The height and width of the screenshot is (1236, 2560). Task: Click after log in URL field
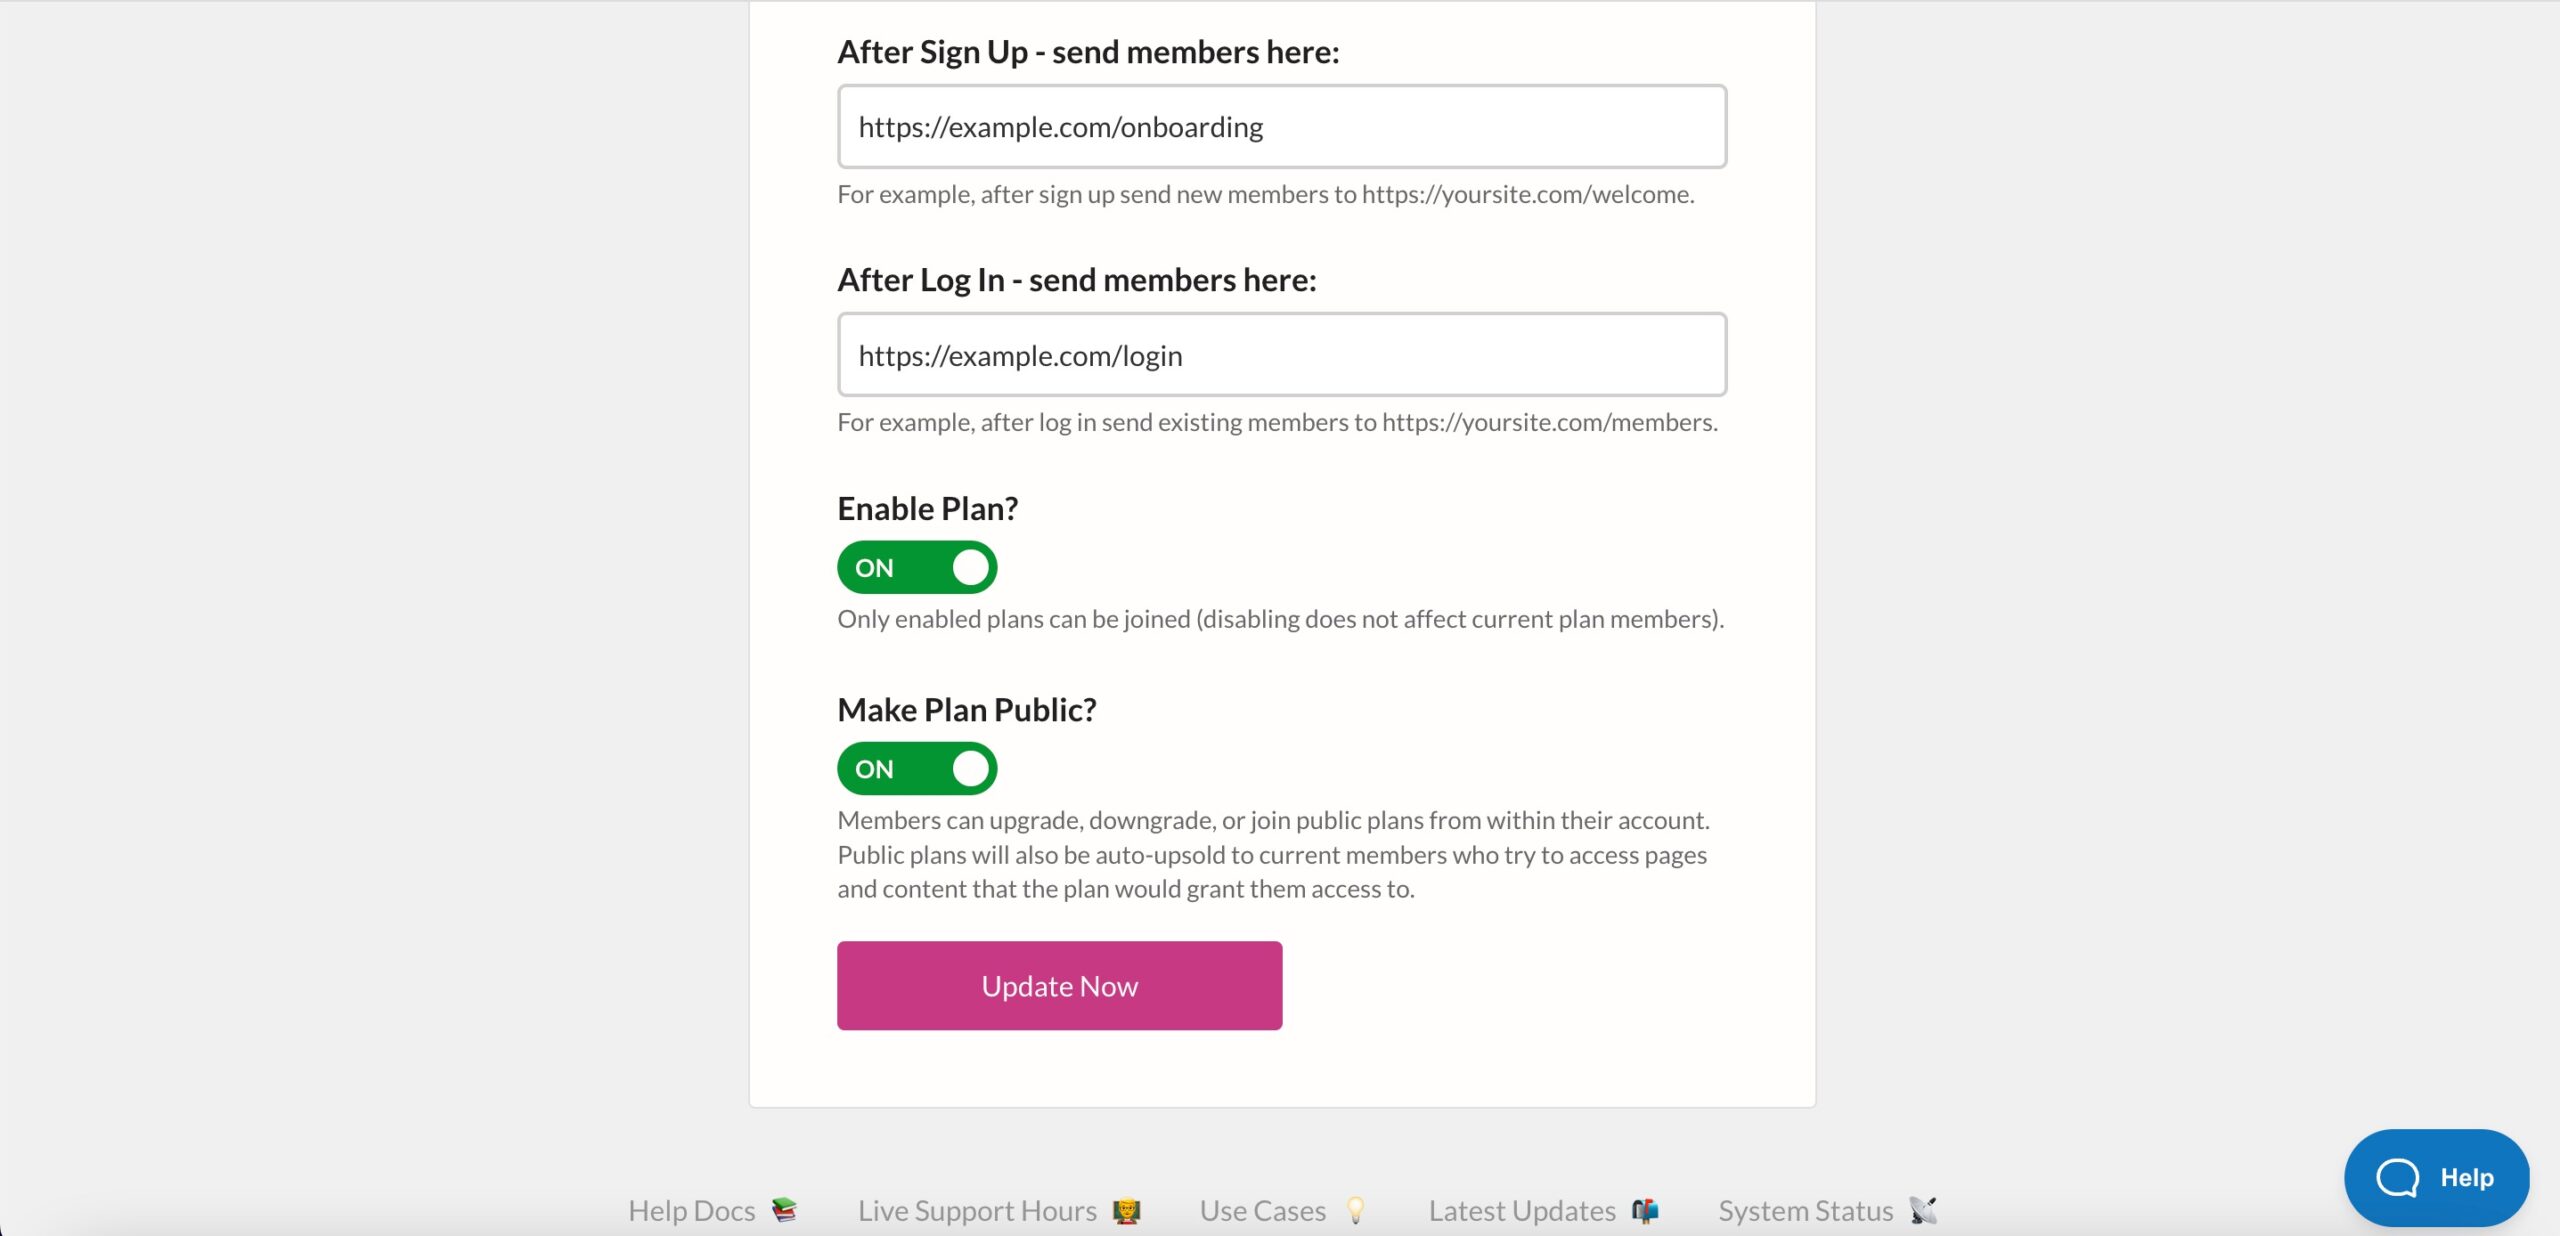1278,354
